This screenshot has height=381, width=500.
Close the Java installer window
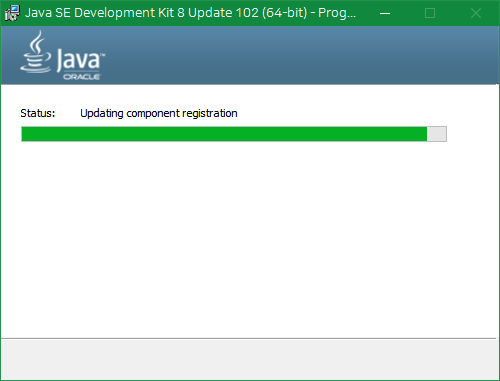point(476,13)
